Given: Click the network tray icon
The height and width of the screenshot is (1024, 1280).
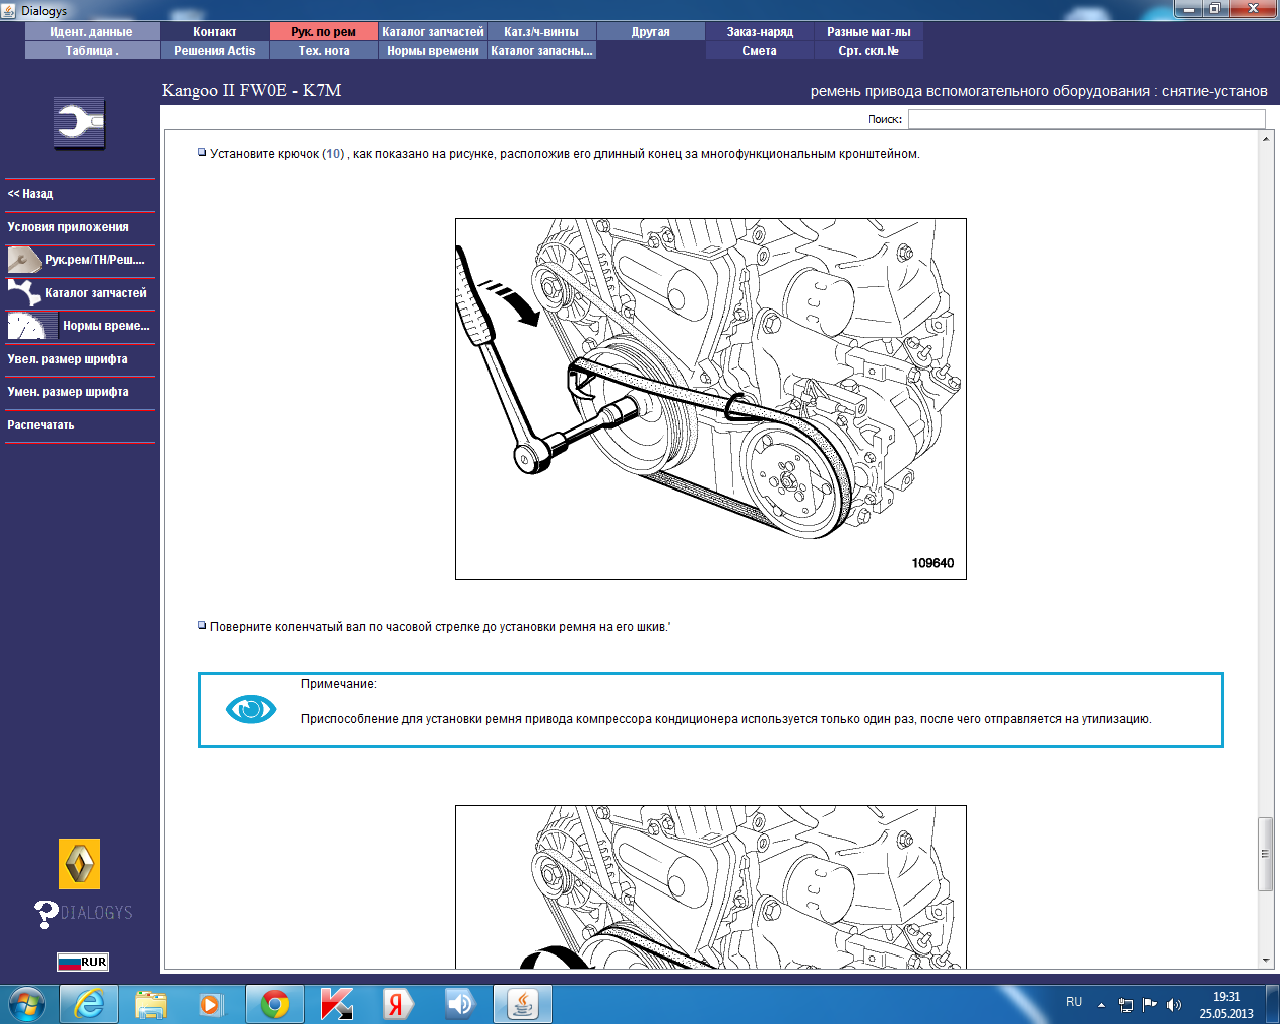Looking at the screenshot, I should click(1126, 1005).
